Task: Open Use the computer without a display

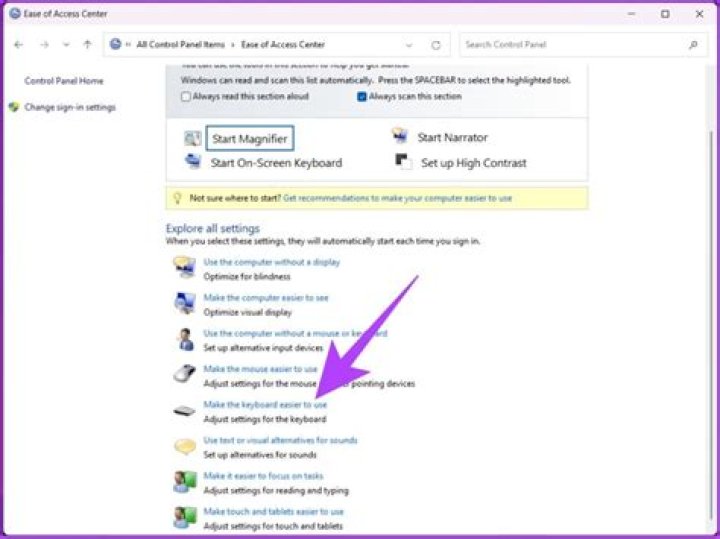Action: (272, 262)
